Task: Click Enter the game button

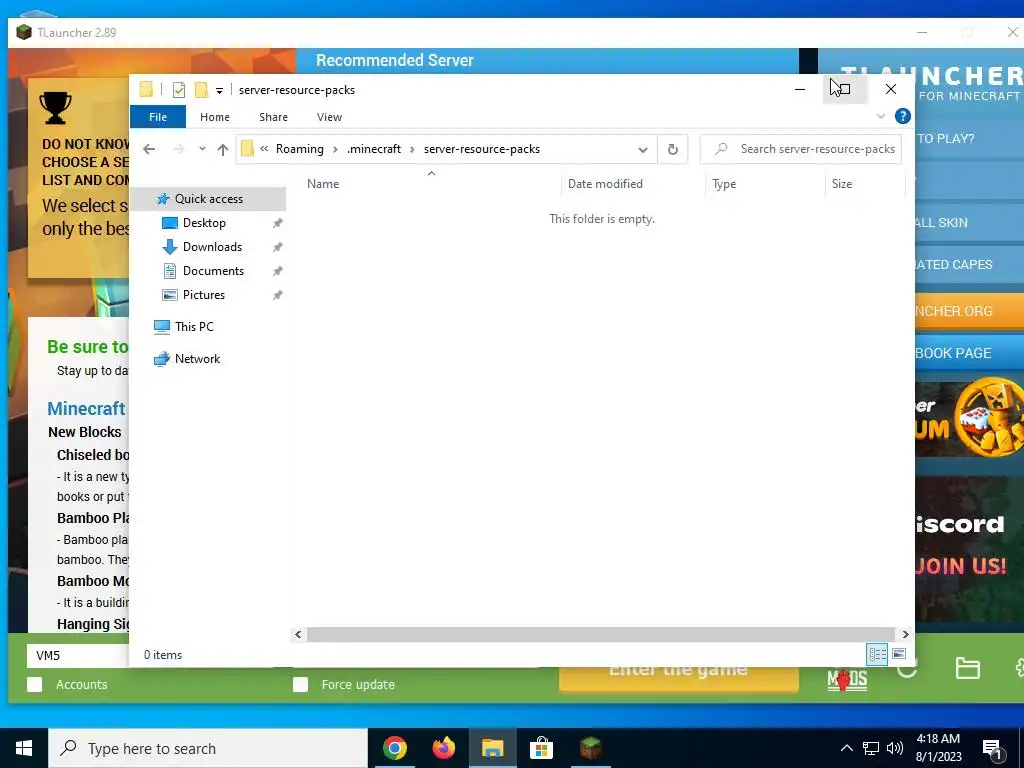Action: pos(678,678)
